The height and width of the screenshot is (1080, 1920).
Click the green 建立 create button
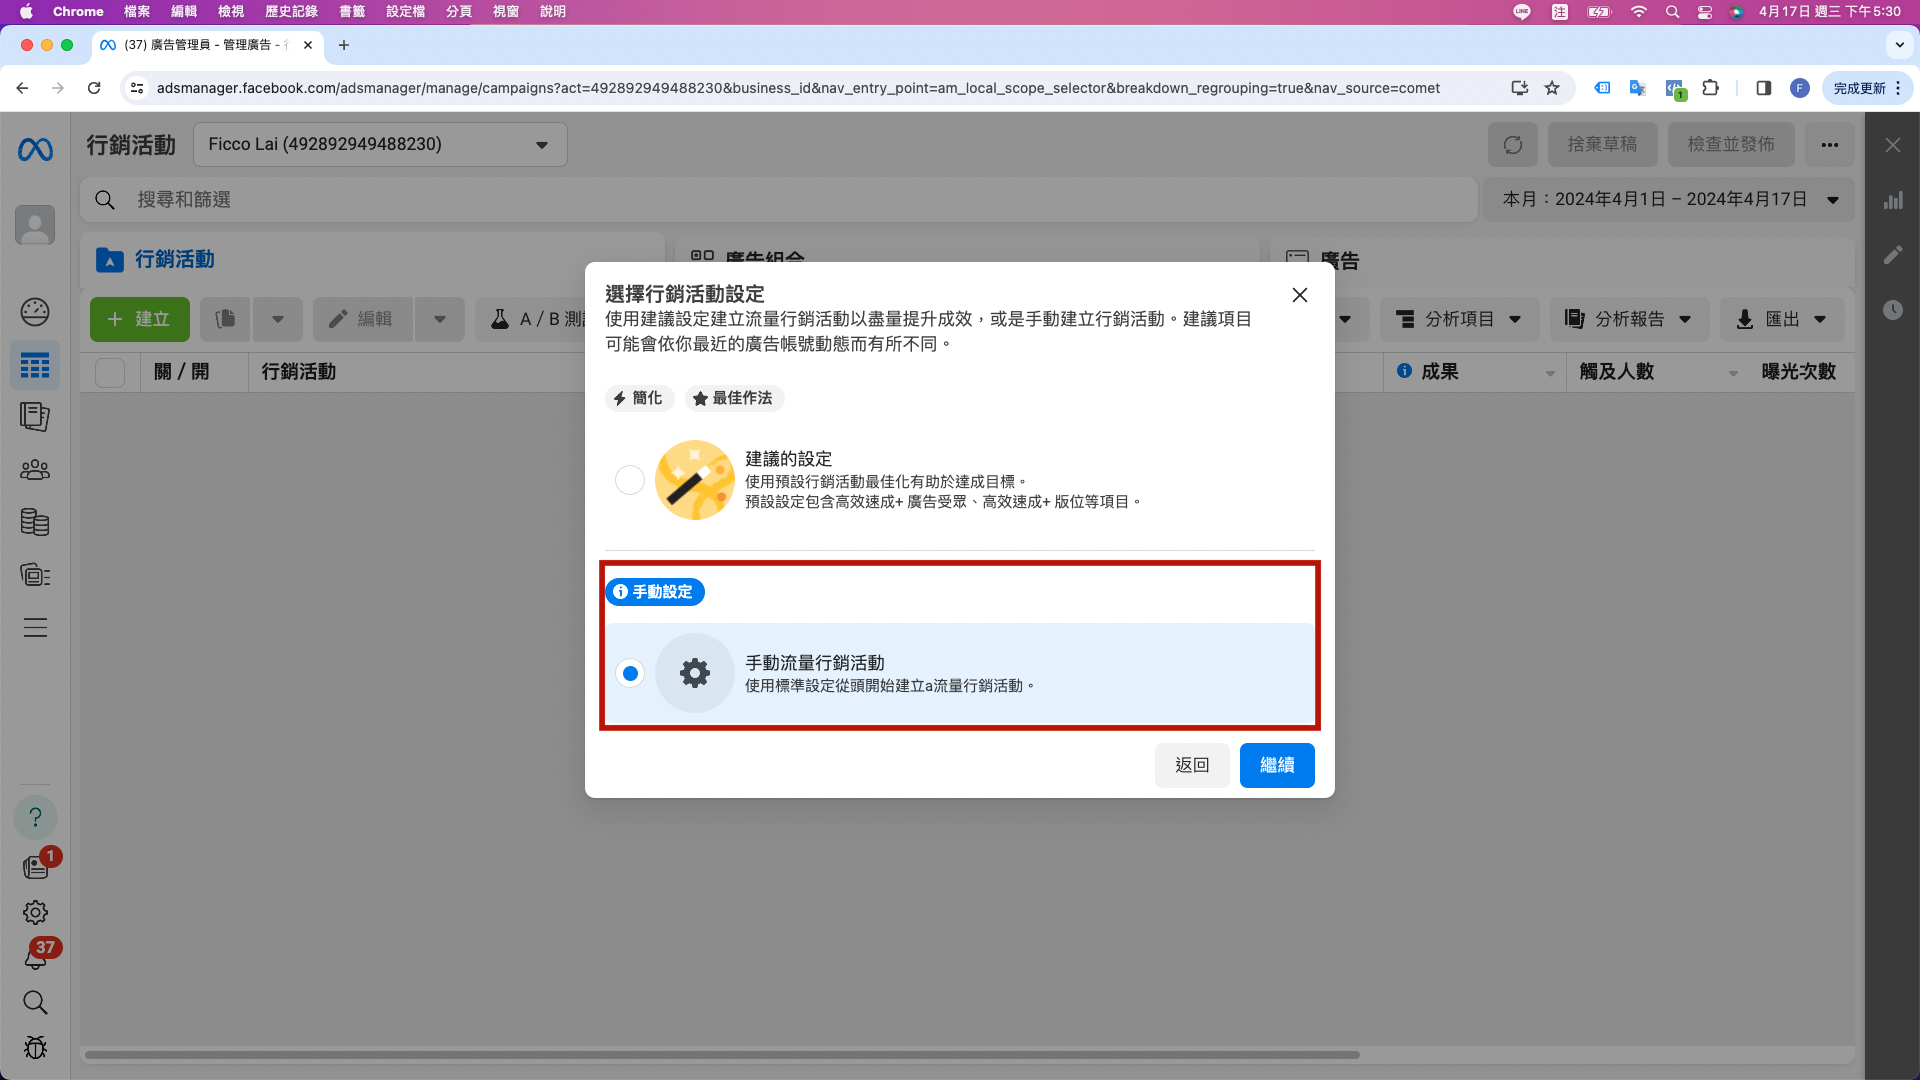click(x=140, y=319)
